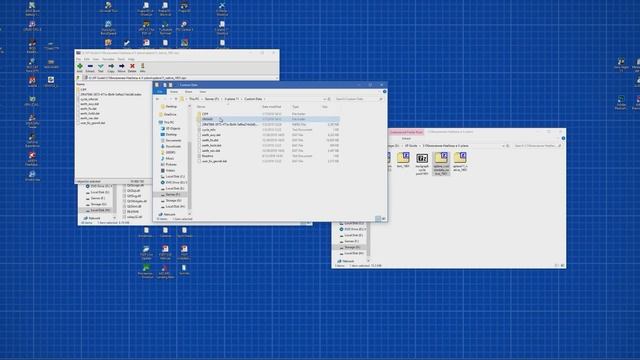640x360 pixels.
Task: Sort by Type column in Custom Data window
Action: [296, 107]
